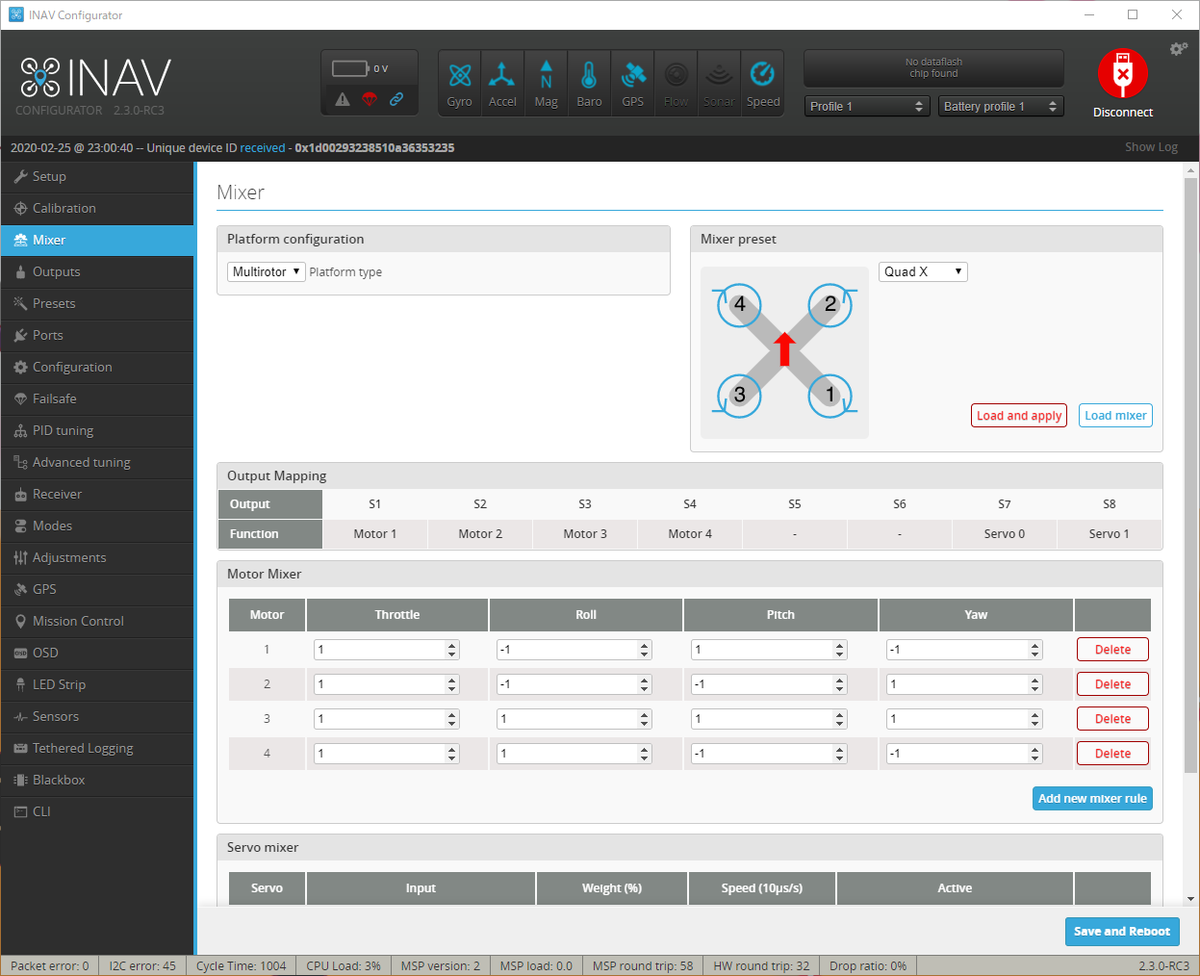Click motor 3 Yaw input field
Screen dimensions: 1200x976
964,719
